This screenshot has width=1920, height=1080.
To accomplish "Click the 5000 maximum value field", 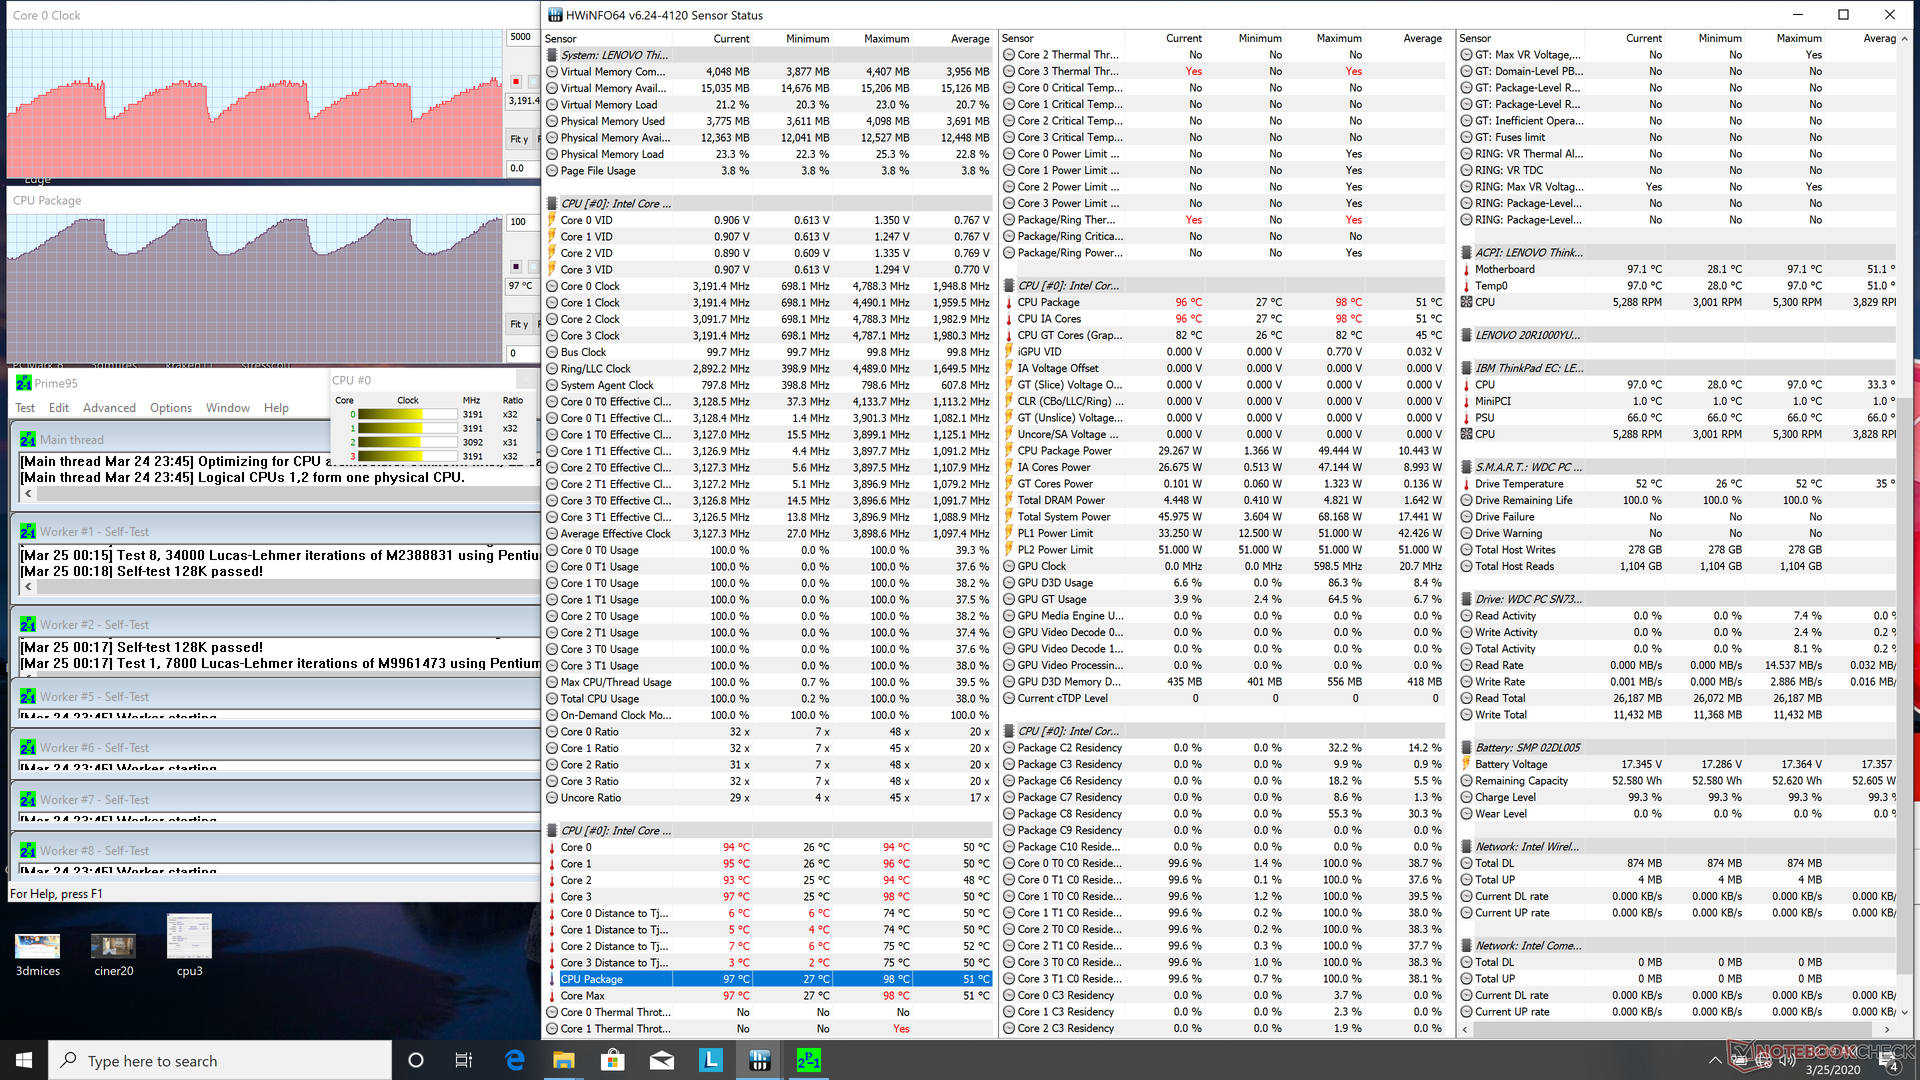I will [521, 37].
